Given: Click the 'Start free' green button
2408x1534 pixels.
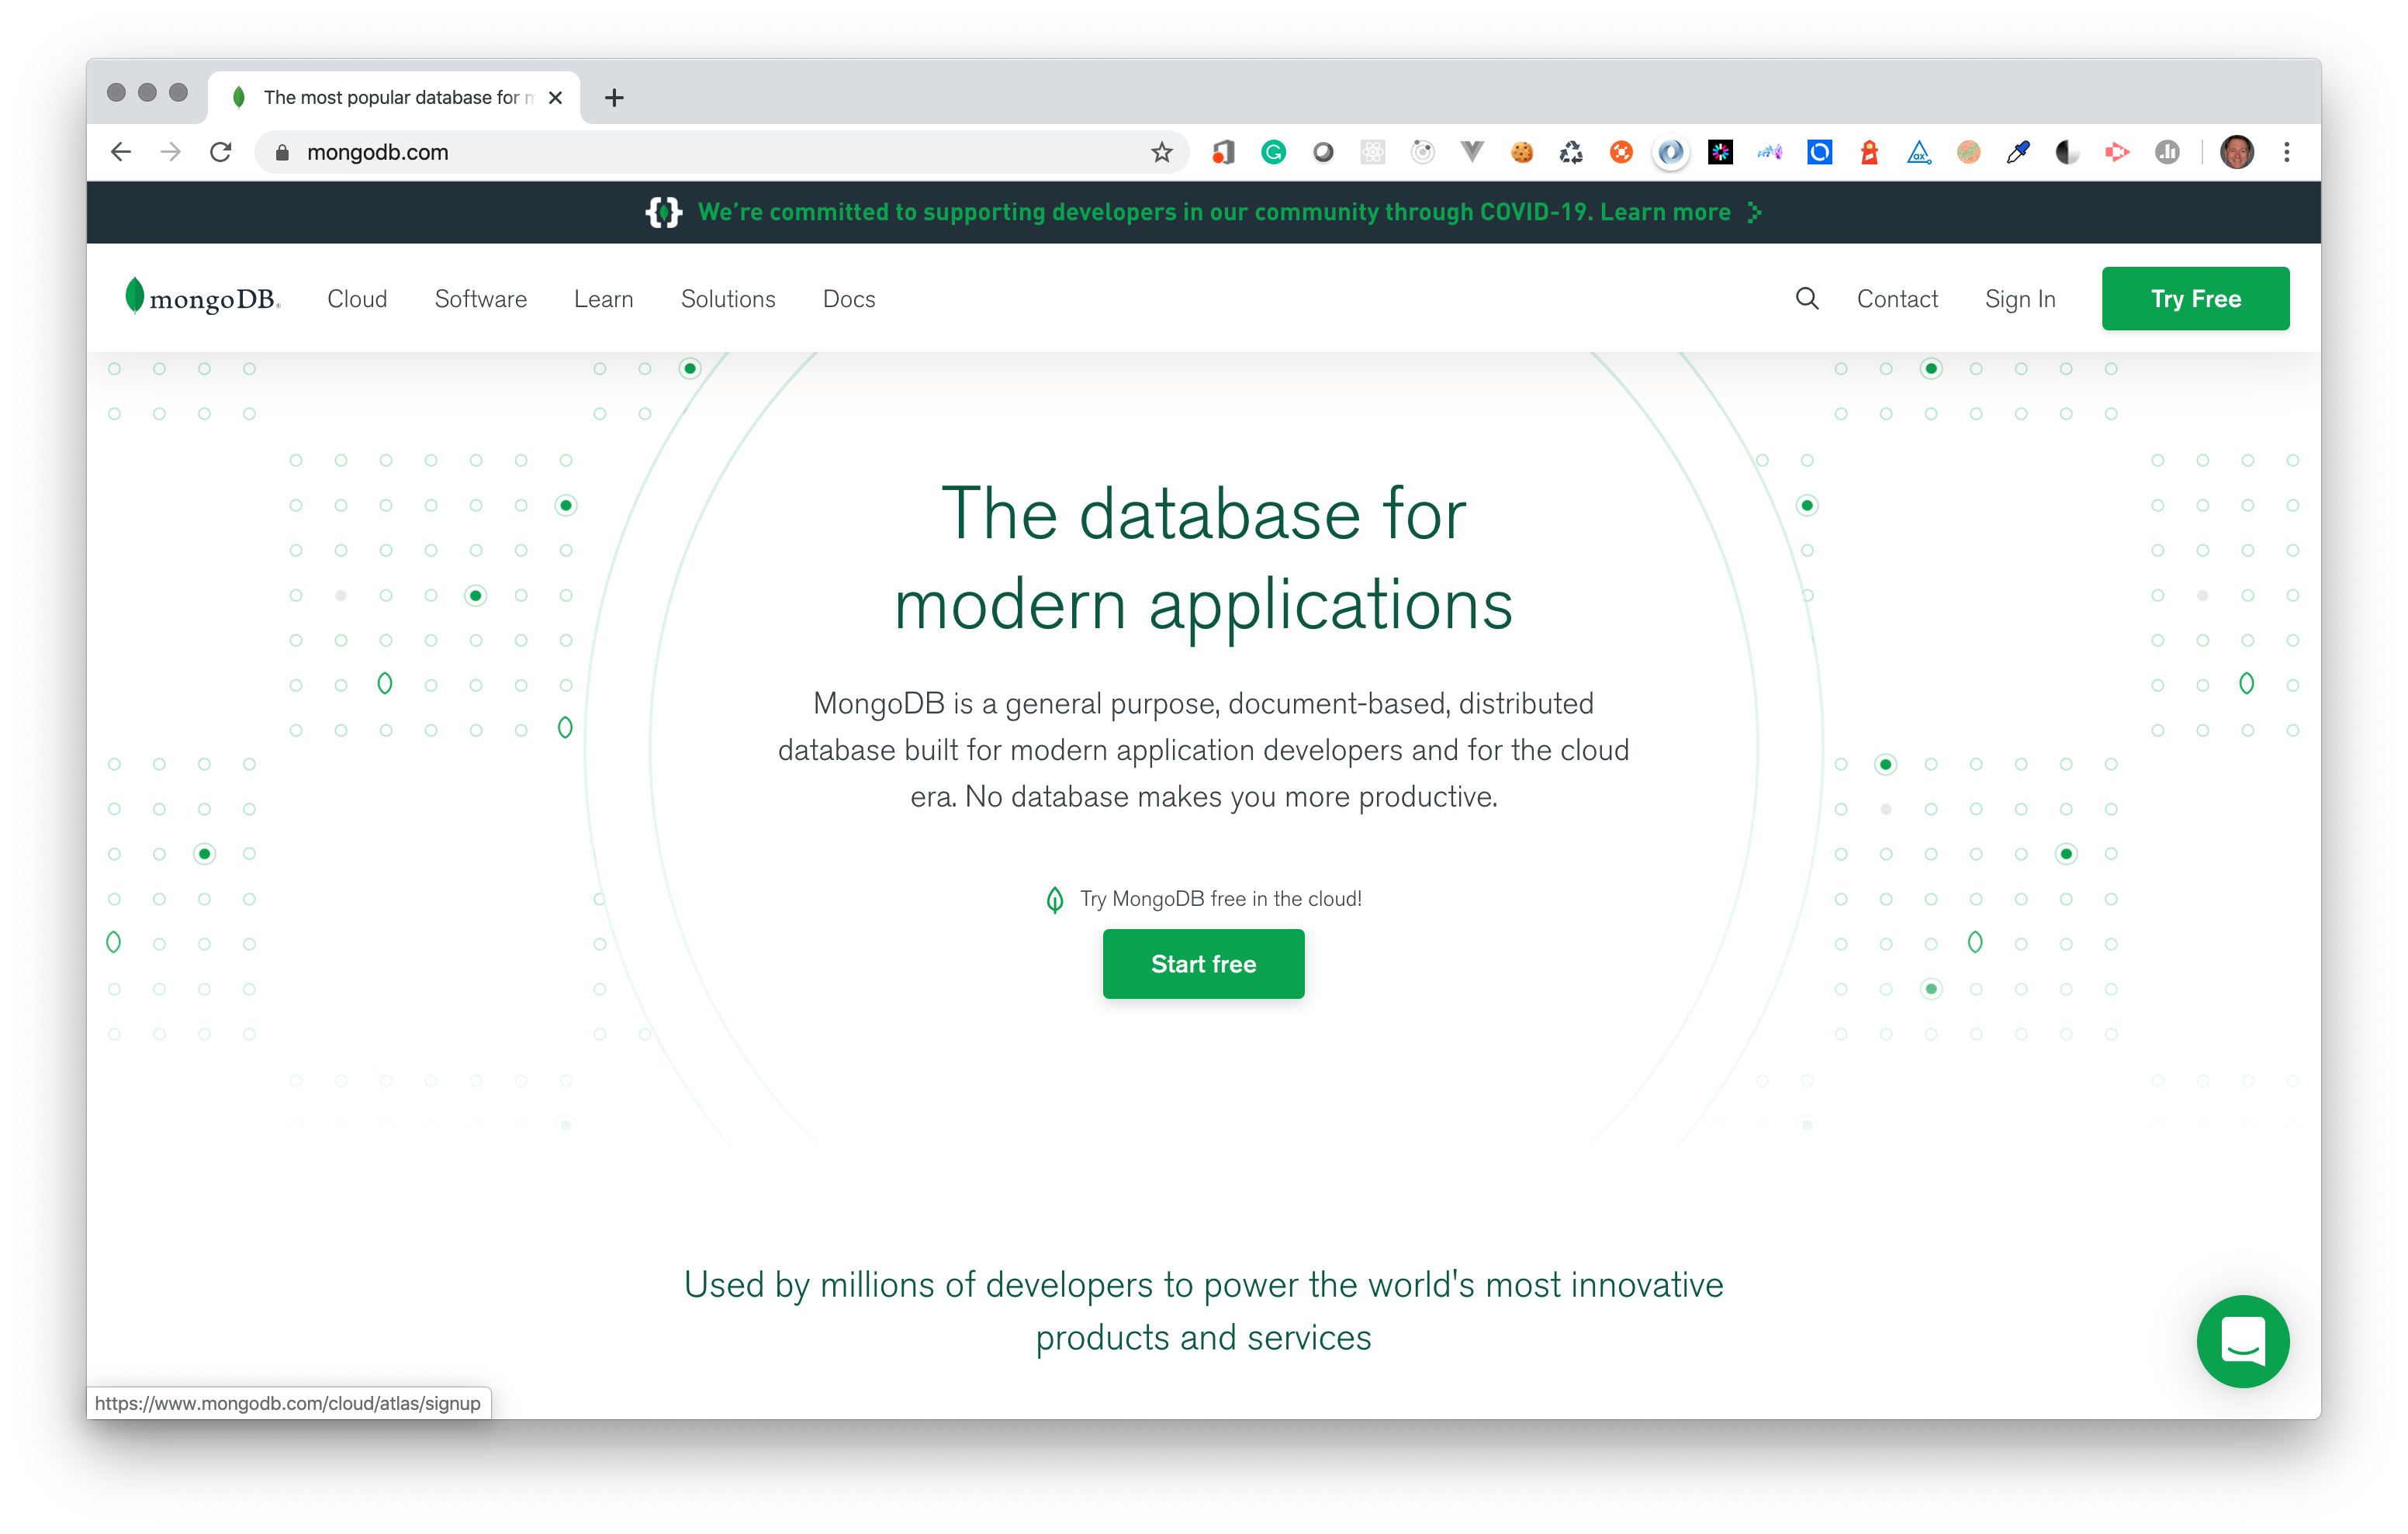Looking at the screenshot, I should pyautogui.click(x=1202, y=963).
